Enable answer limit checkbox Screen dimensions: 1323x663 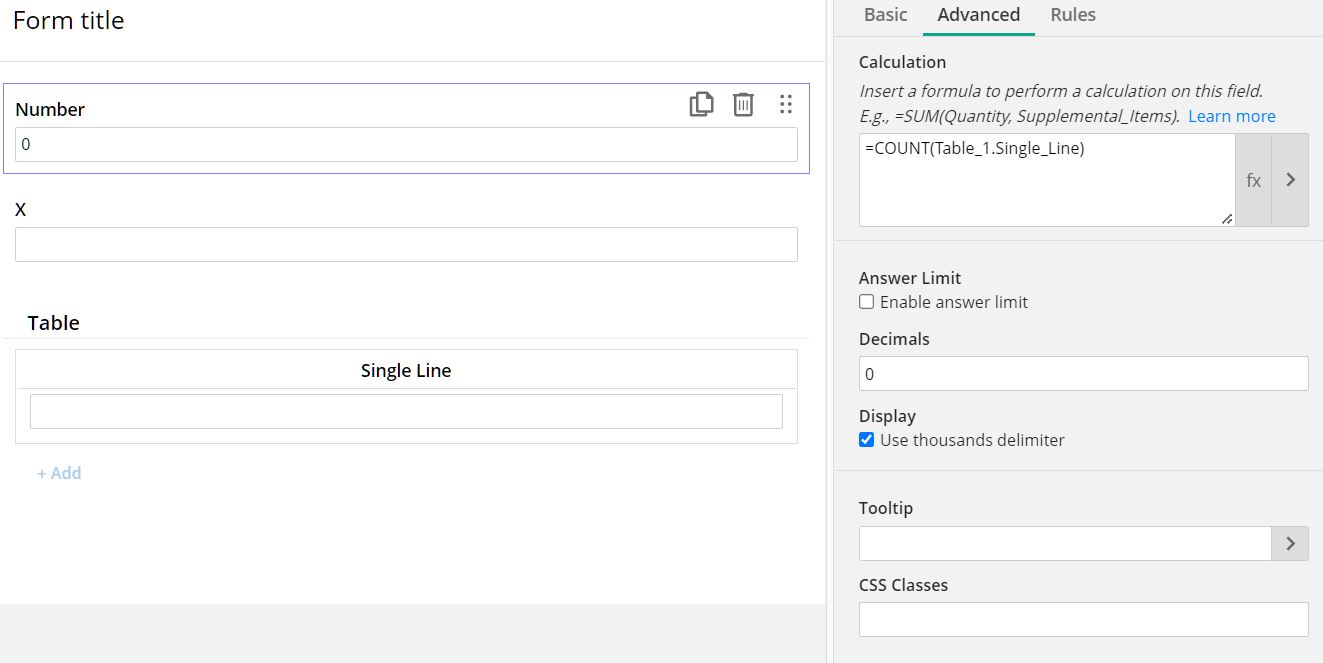point(867,302)
